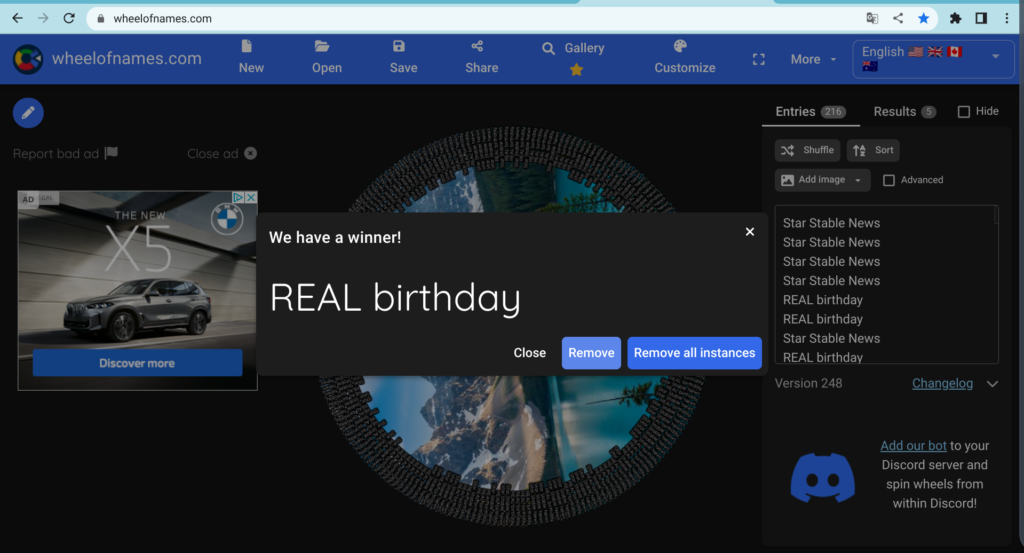1024x553 pixels.
Task: Enter fullscreen mode via fullscreen icon
Action: [758, 59]
